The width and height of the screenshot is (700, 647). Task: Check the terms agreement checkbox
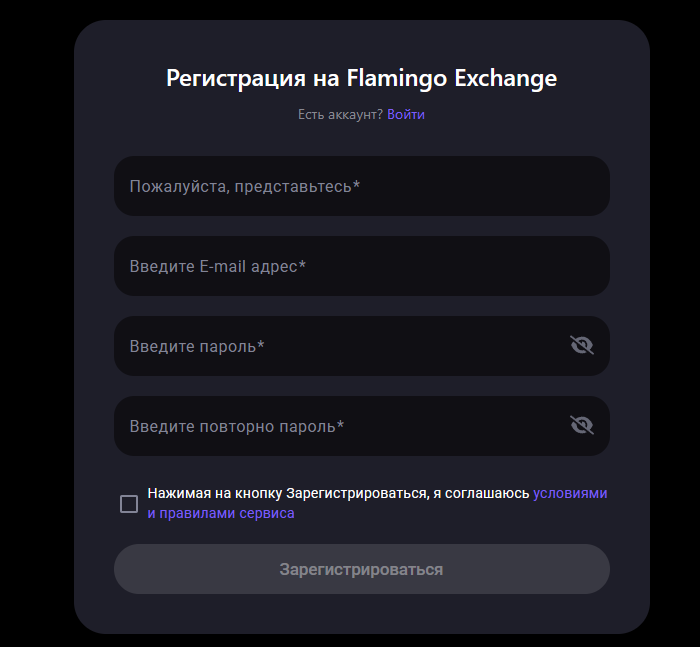tap(129, 504)
